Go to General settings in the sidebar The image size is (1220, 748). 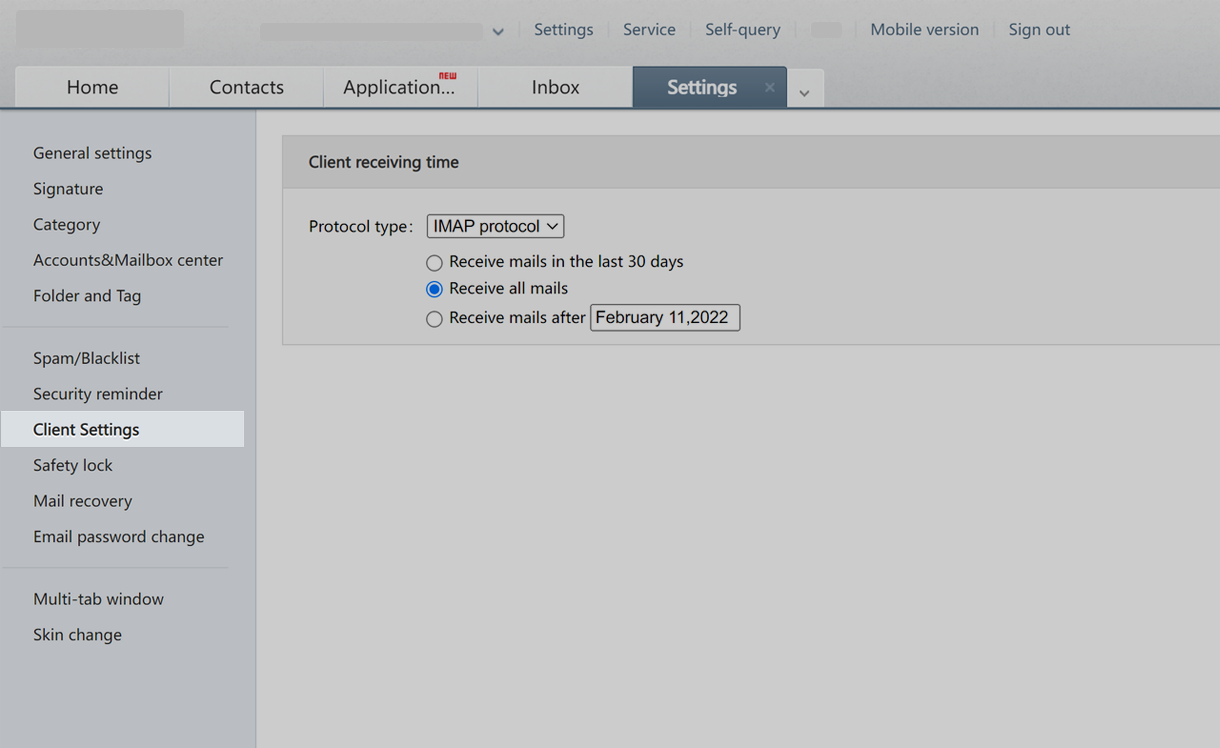coord(92,153)
